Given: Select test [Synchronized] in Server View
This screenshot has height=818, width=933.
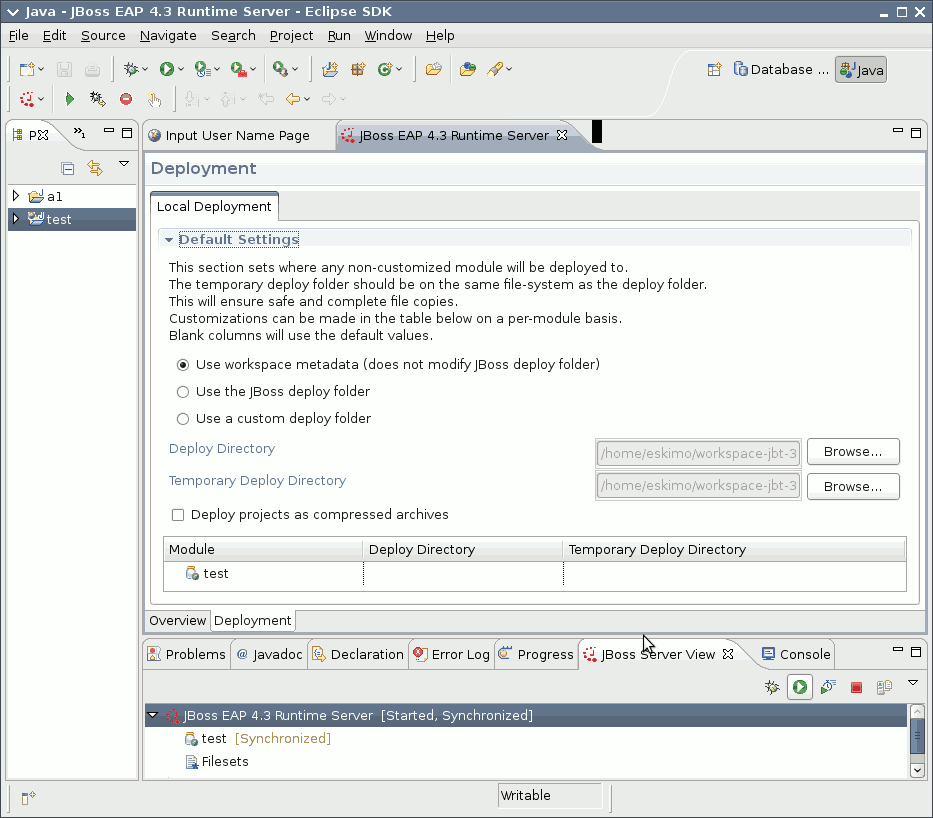Looking at the screenshot, I should [258, 738].
